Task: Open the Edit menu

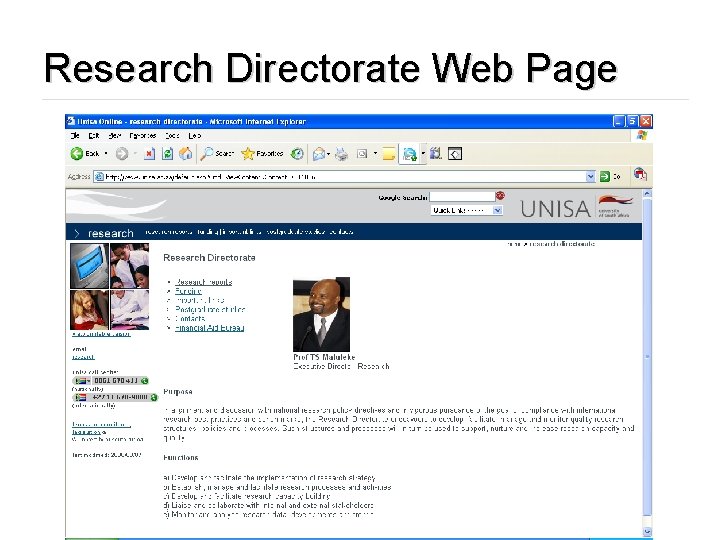Action: click(94, 135)
